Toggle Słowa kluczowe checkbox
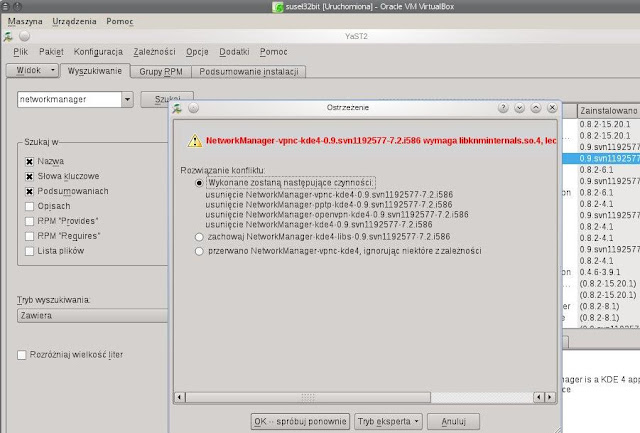Image resolution: width=640 pixels, height=433 pixels. pyautogui.click(x=29, y=177)
